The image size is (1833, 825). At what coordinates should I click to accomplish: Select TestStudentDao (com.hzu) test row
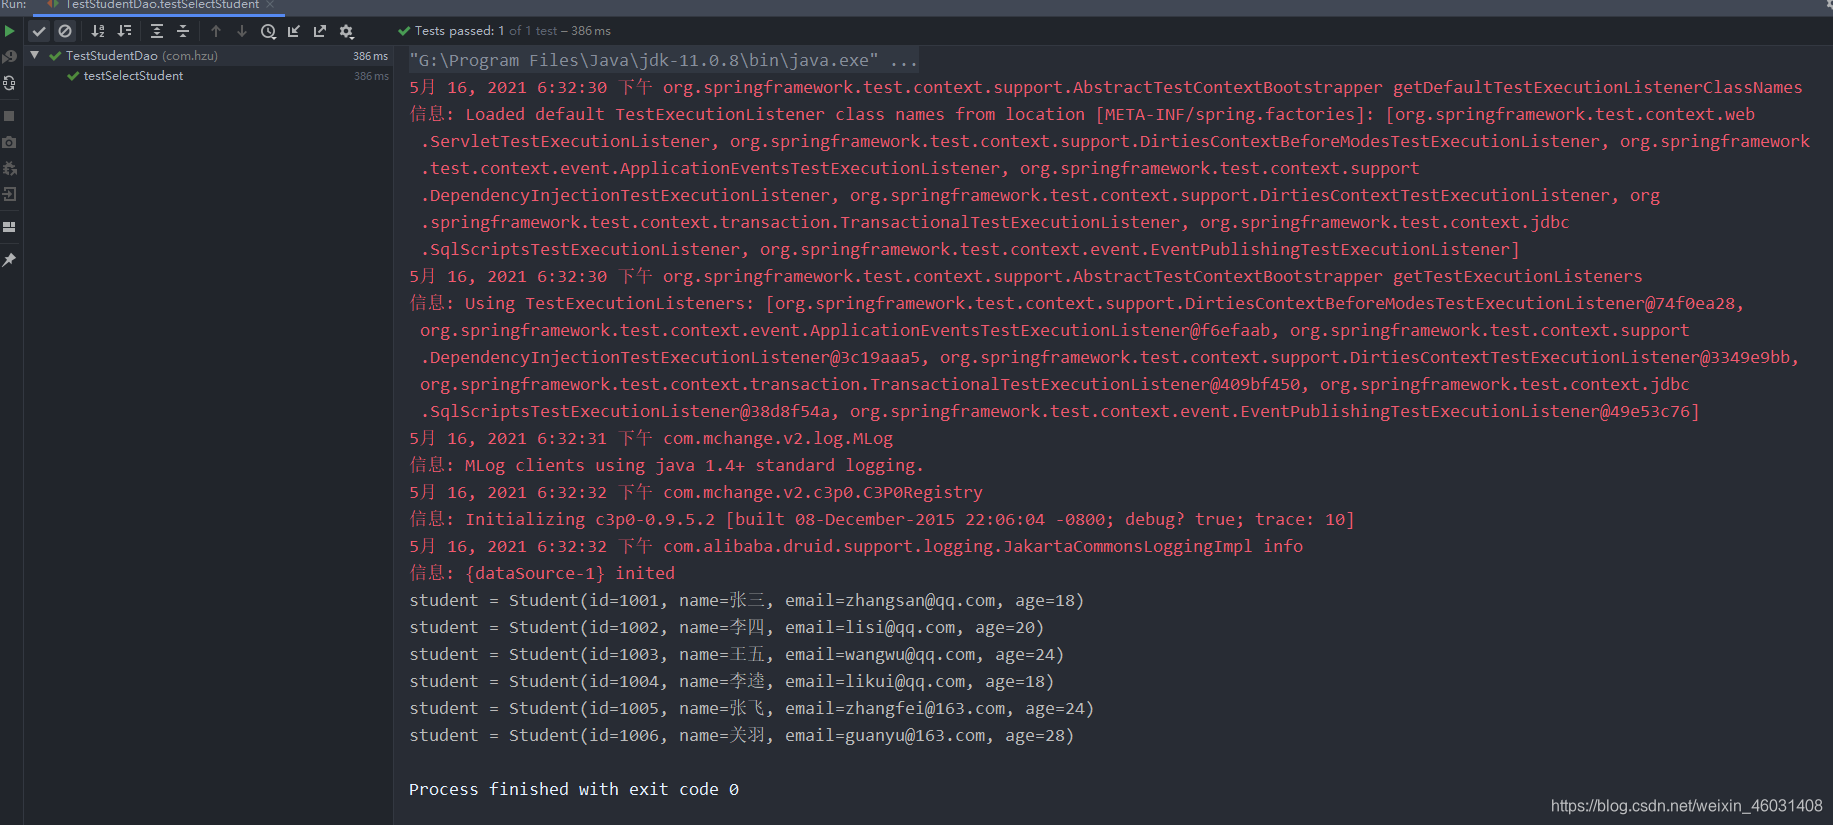tap(209, 56)
